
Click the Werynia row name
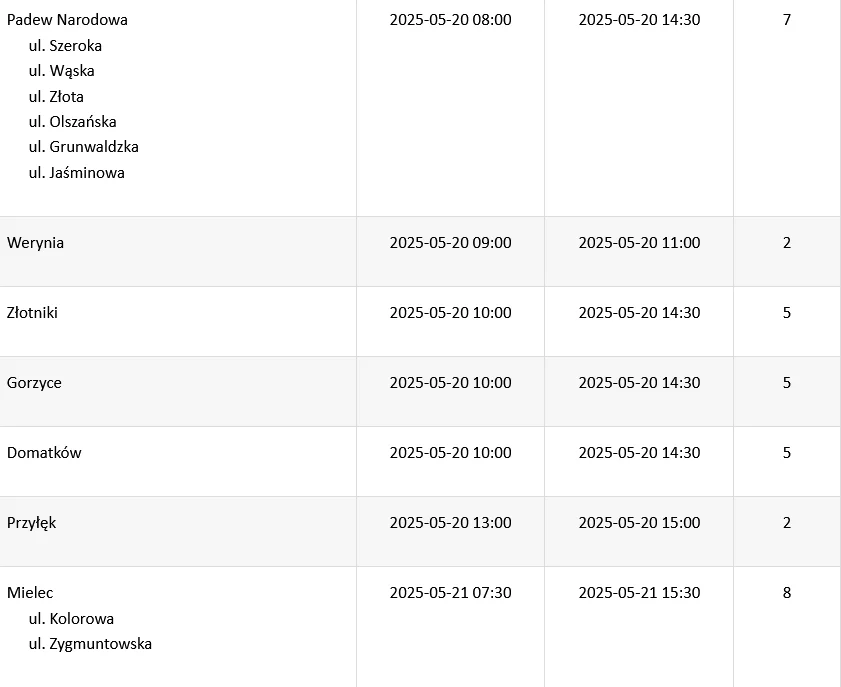coord(35,243)
